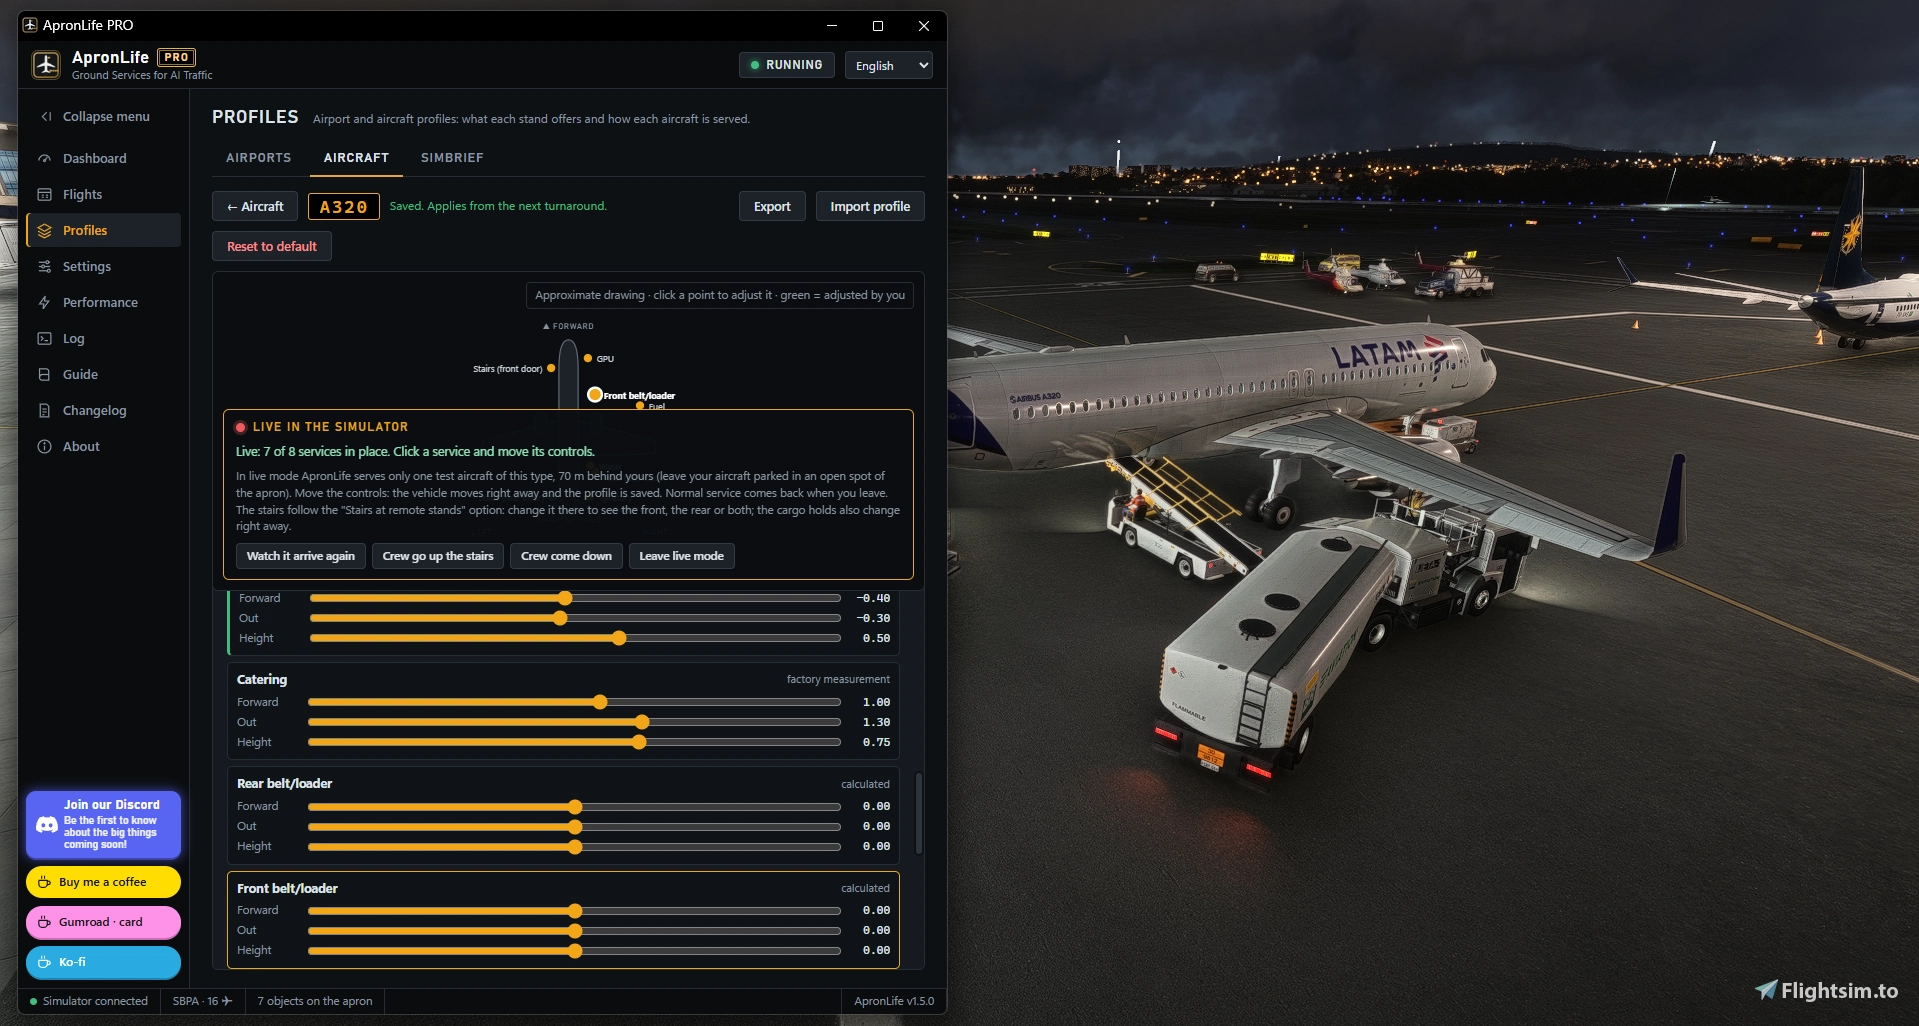
Task: Click Reset to default
Action: pos(271,246)
